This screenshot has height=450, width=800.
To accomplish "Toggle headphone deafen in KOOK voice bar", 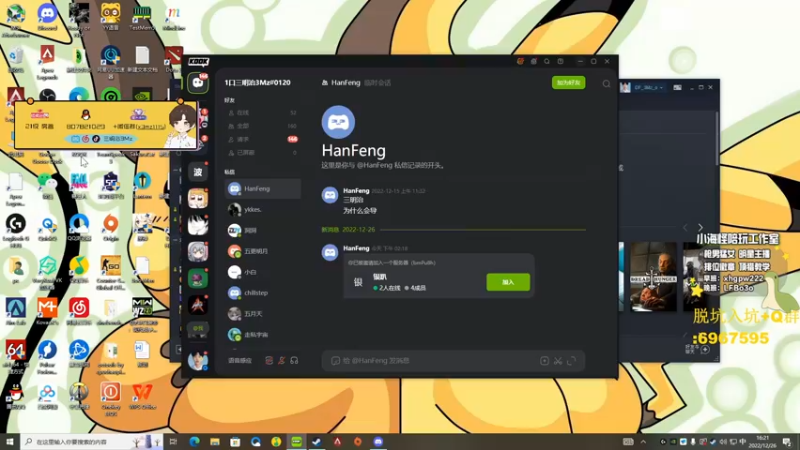I will (294, 360).
